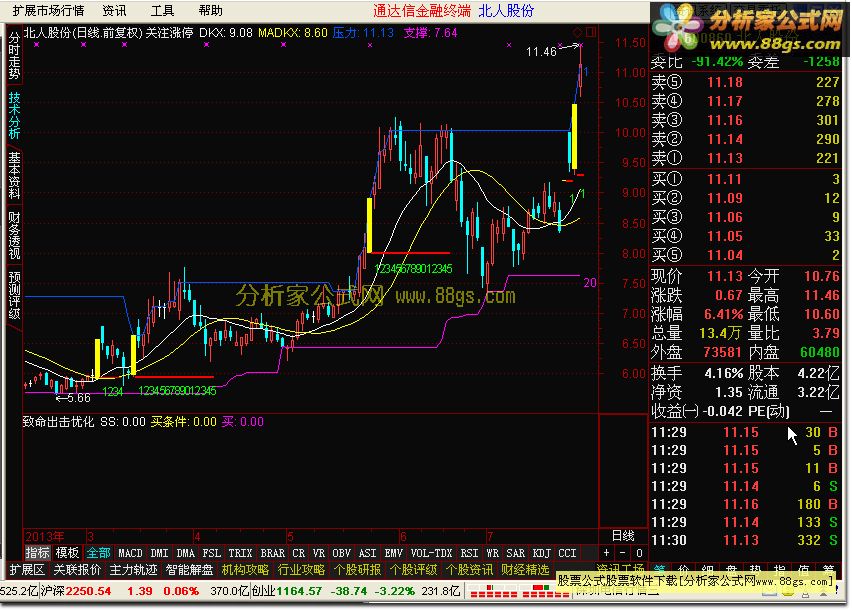Select the 技术分析 side tab
Screen dimensions: 852x610
(x=14, y=115)
